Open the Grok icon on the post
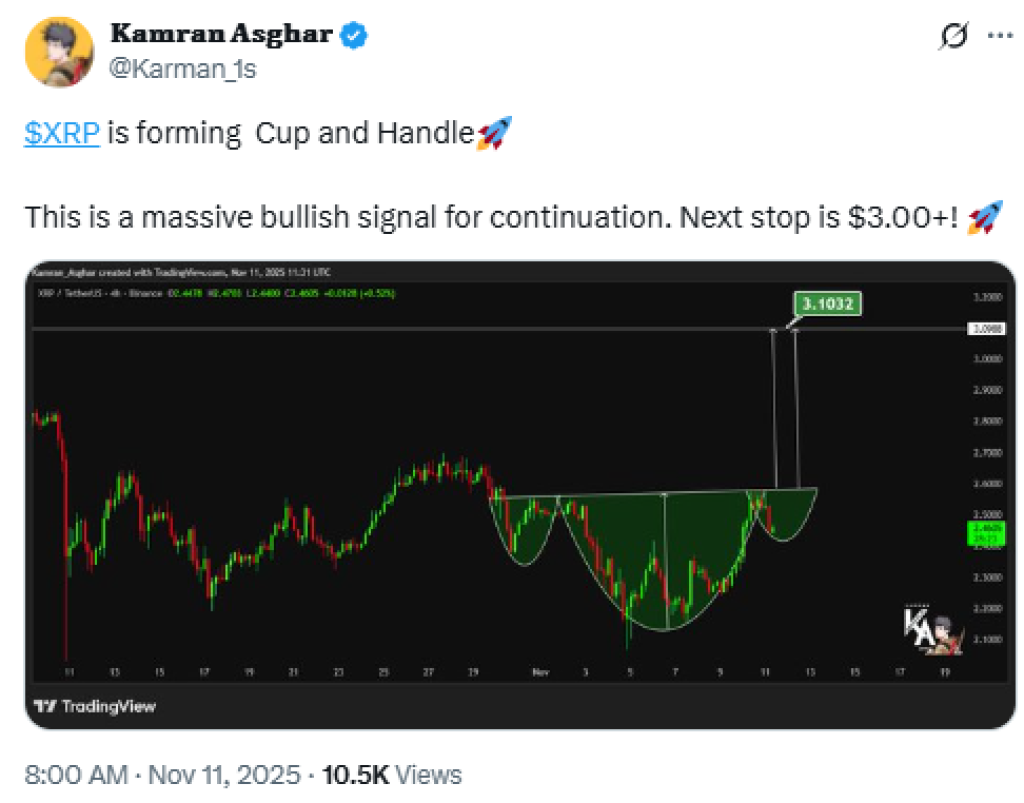The height and width of the screenshot is (803, 1024). coord(953,36)
